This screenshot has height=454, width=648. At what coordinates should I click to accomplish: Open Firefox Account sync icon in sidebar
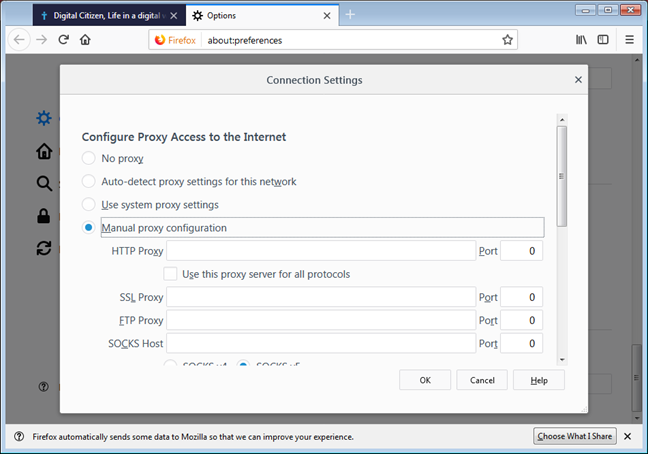tap(44, 248)
